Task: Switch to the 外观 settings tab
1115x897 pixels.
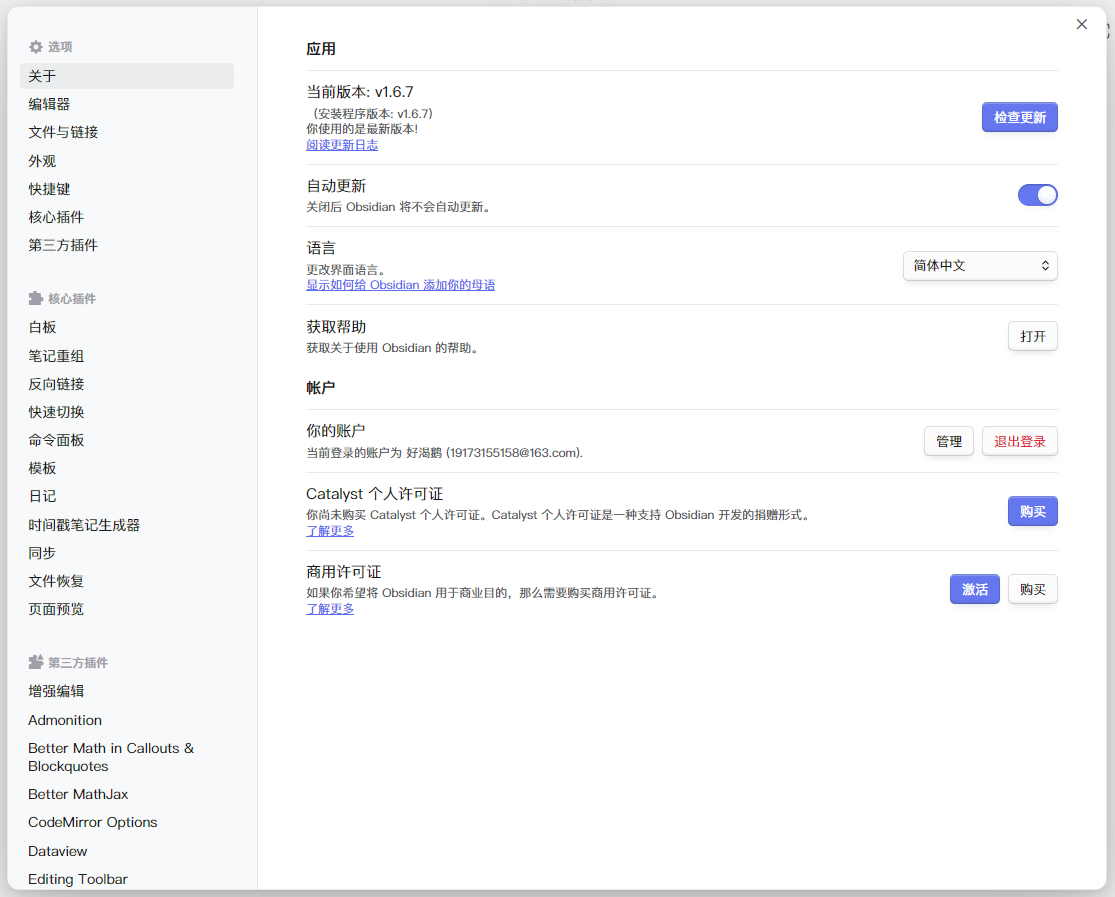Action: point(42,161)
